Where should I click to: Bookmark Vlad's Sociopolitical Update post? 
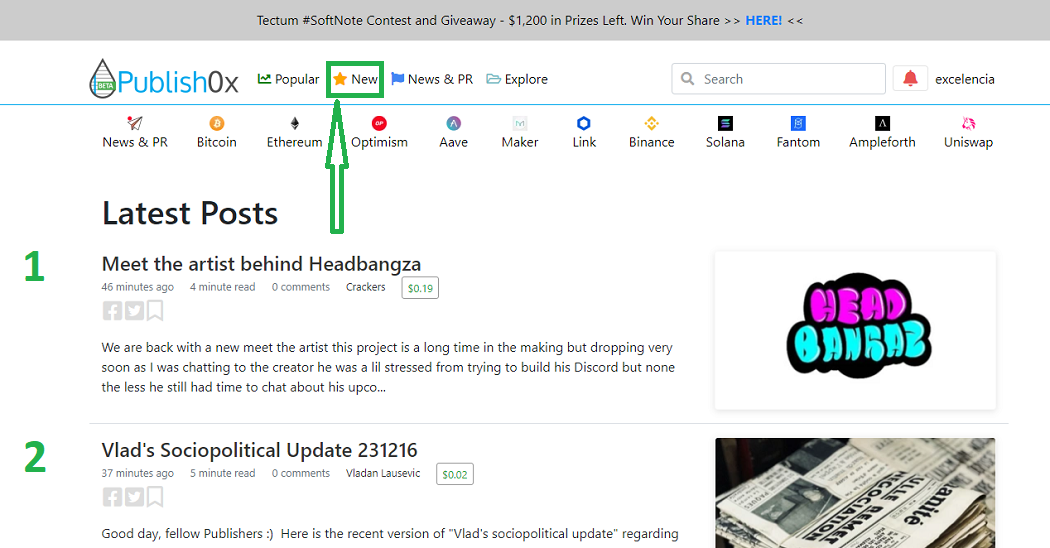click(x=155, y=497)
